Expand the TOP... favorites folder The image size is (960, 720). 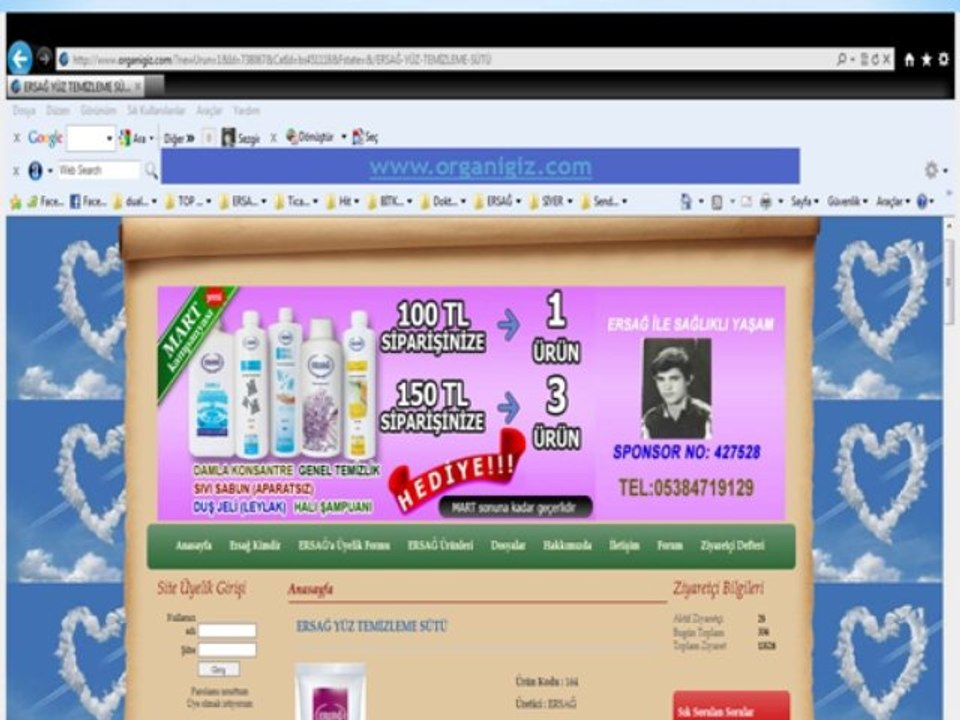pyautogui.click(x=188, y=201)
